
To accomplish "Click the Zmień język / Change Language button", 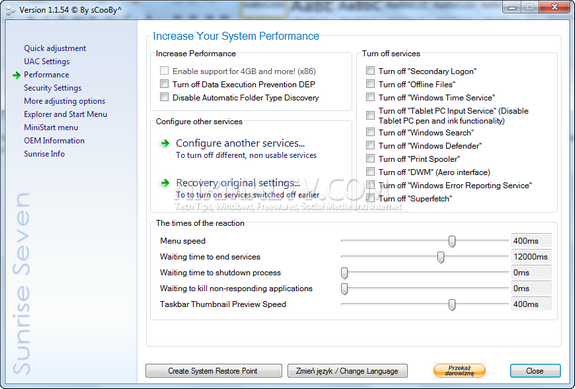I will [347, 371].
